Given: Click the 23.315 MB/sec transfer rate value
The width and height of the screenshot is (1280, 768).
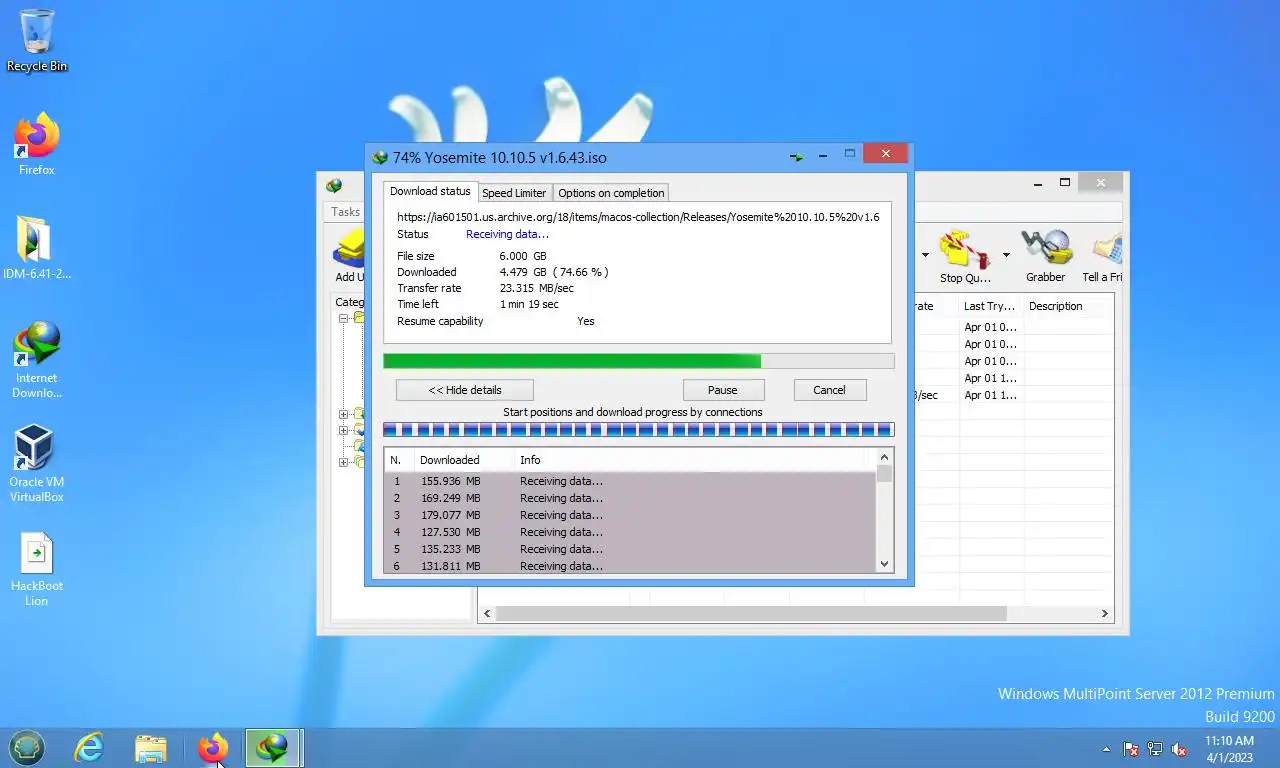Looking at the screenshot, I should point(537,288).
